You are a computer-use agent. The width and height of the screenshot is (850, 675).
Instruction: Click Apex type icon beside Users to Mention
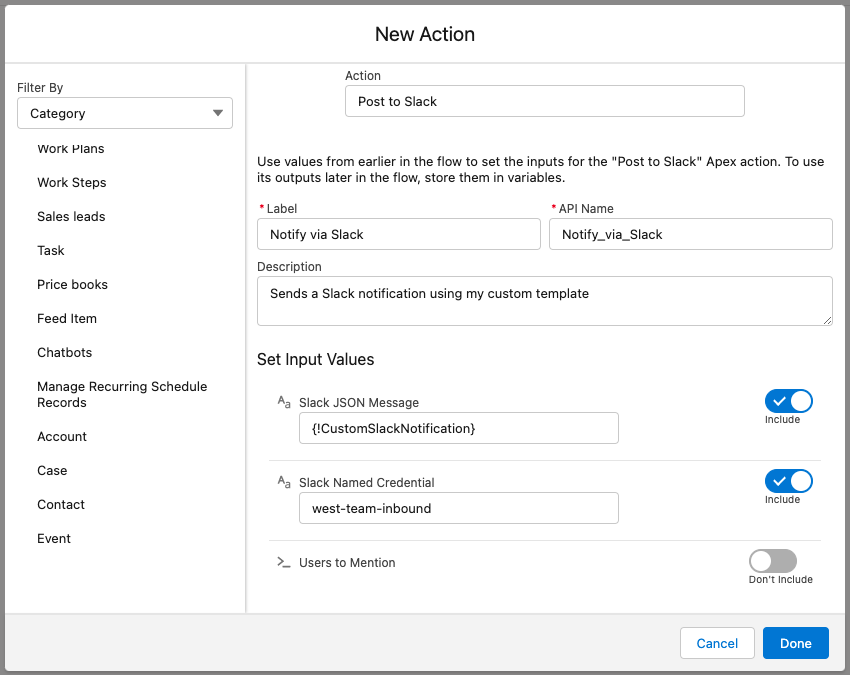pos(284,562)
